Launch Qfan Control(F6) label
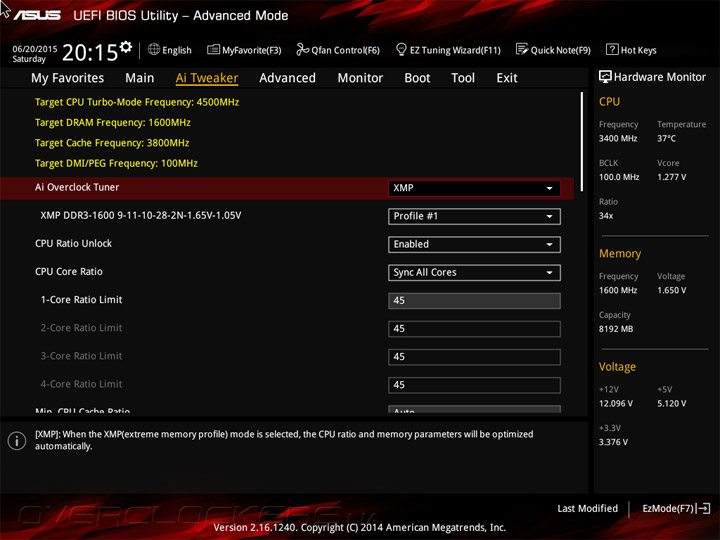 coord(345,50)
